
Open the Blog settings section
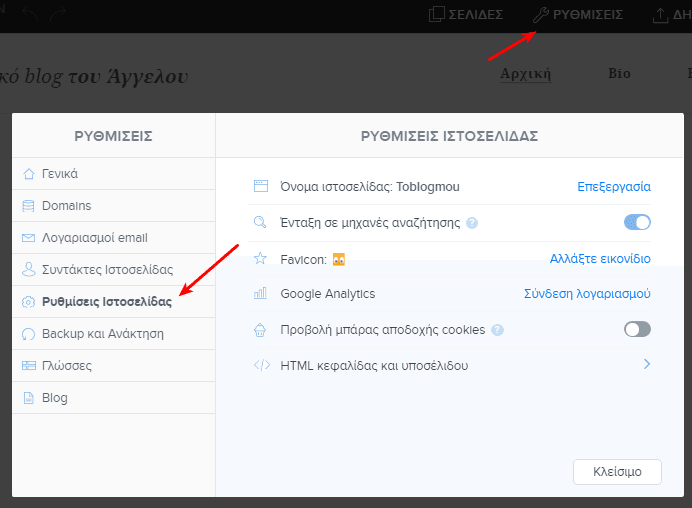114,398
